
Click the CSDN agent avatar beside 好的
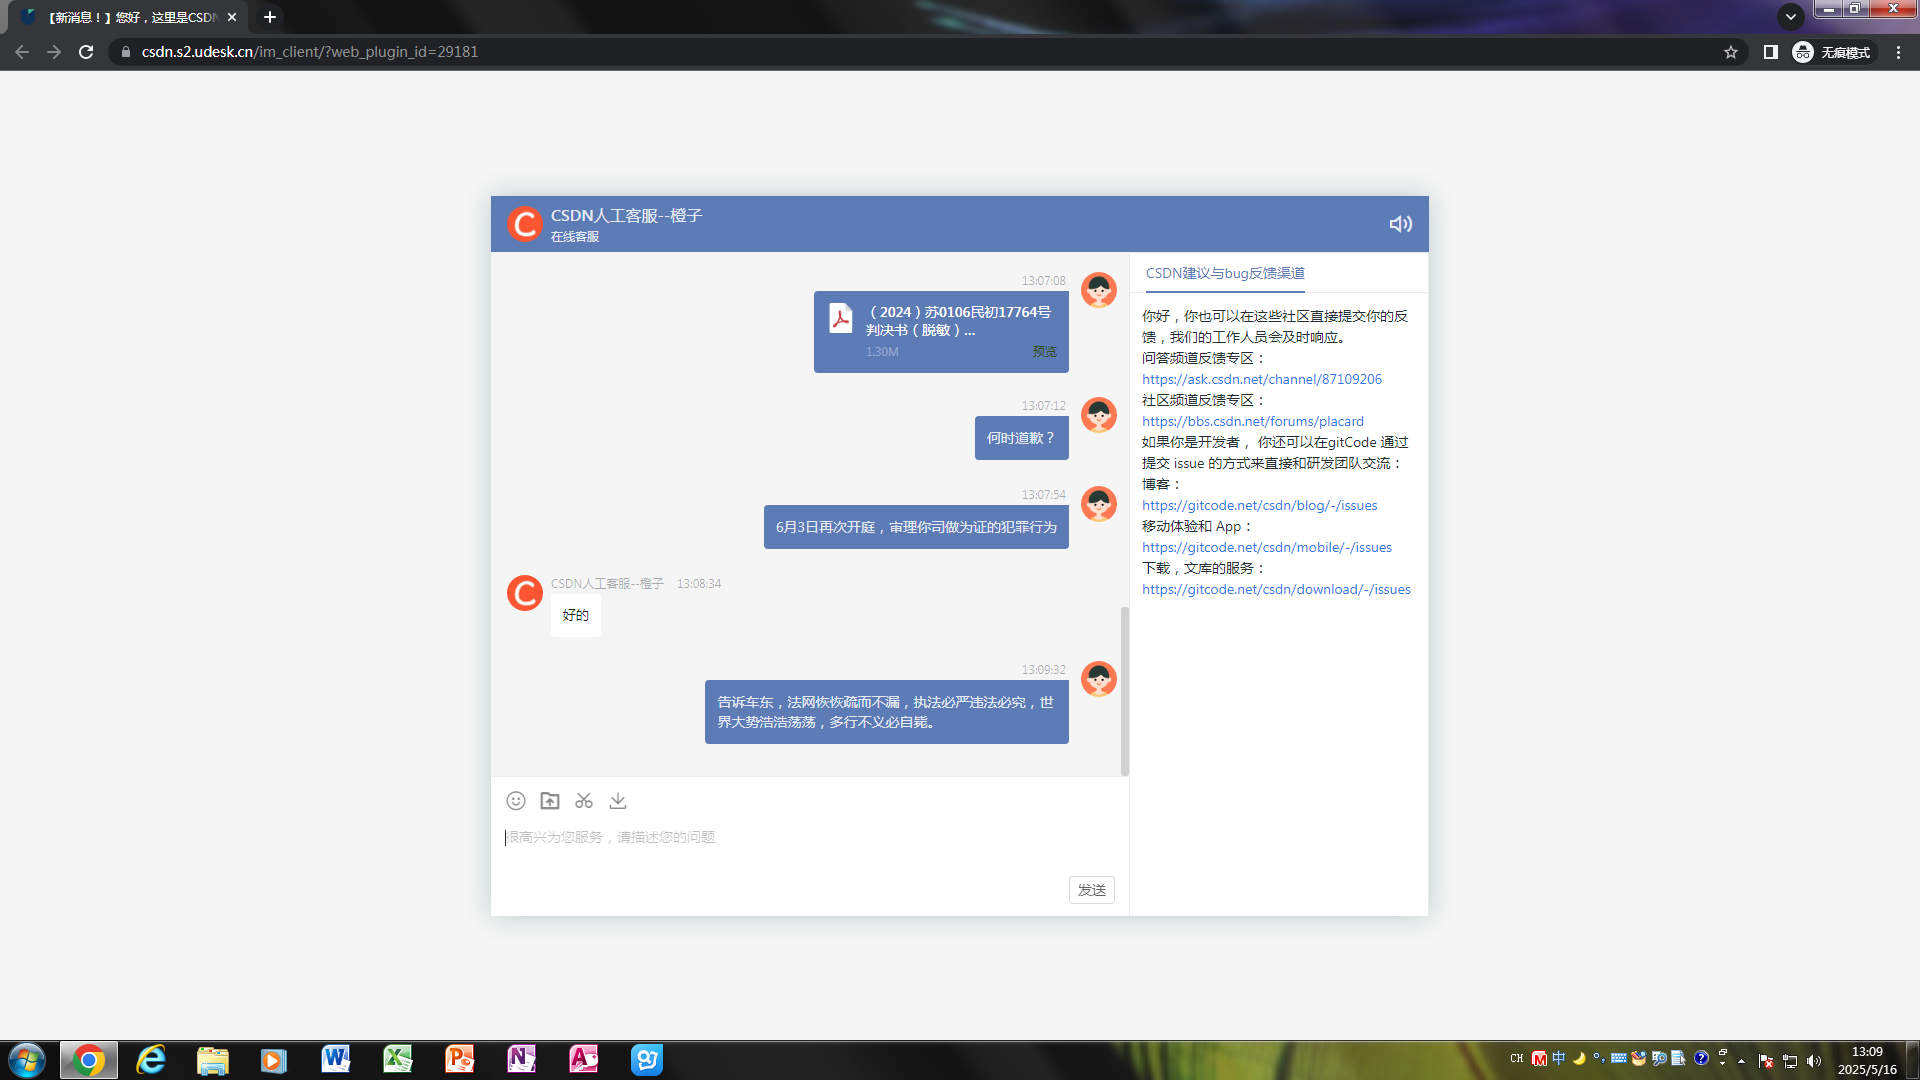[524, 593]
